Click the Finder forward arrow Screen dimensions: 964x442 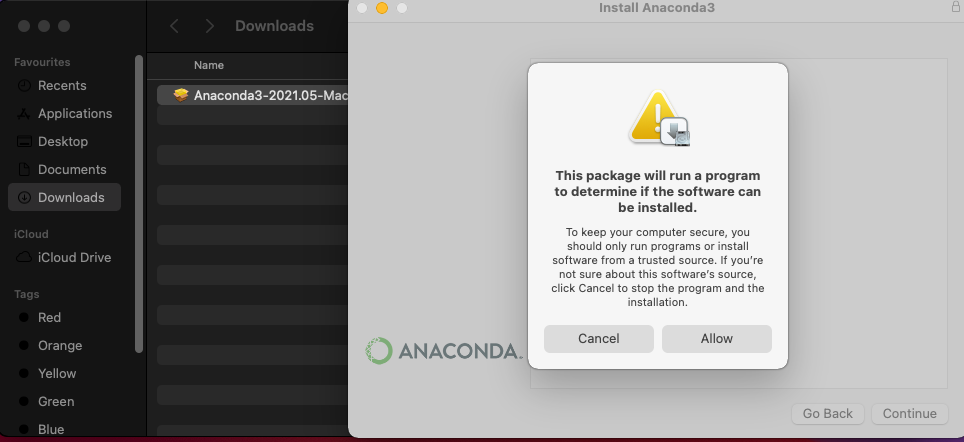(209, 26)
